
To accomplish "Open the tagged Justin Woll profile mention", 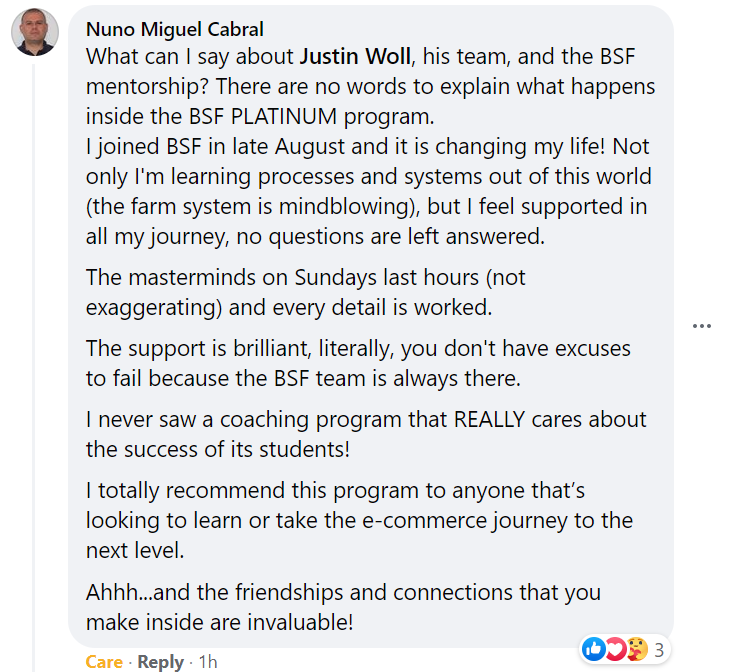I will pyautogui.click(x=355, y=56).
